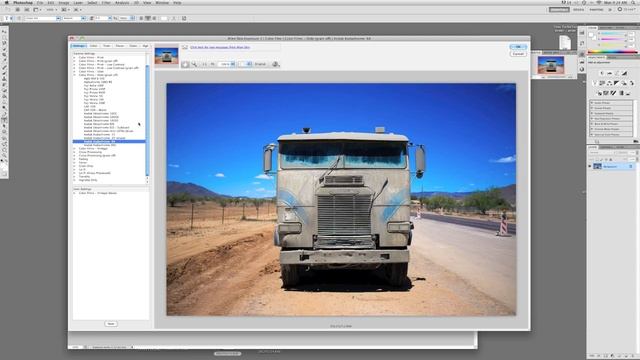Click the envelope icon beside Alien Skin messages
Viewport: 640px width, 360px height.
(185, 47)
